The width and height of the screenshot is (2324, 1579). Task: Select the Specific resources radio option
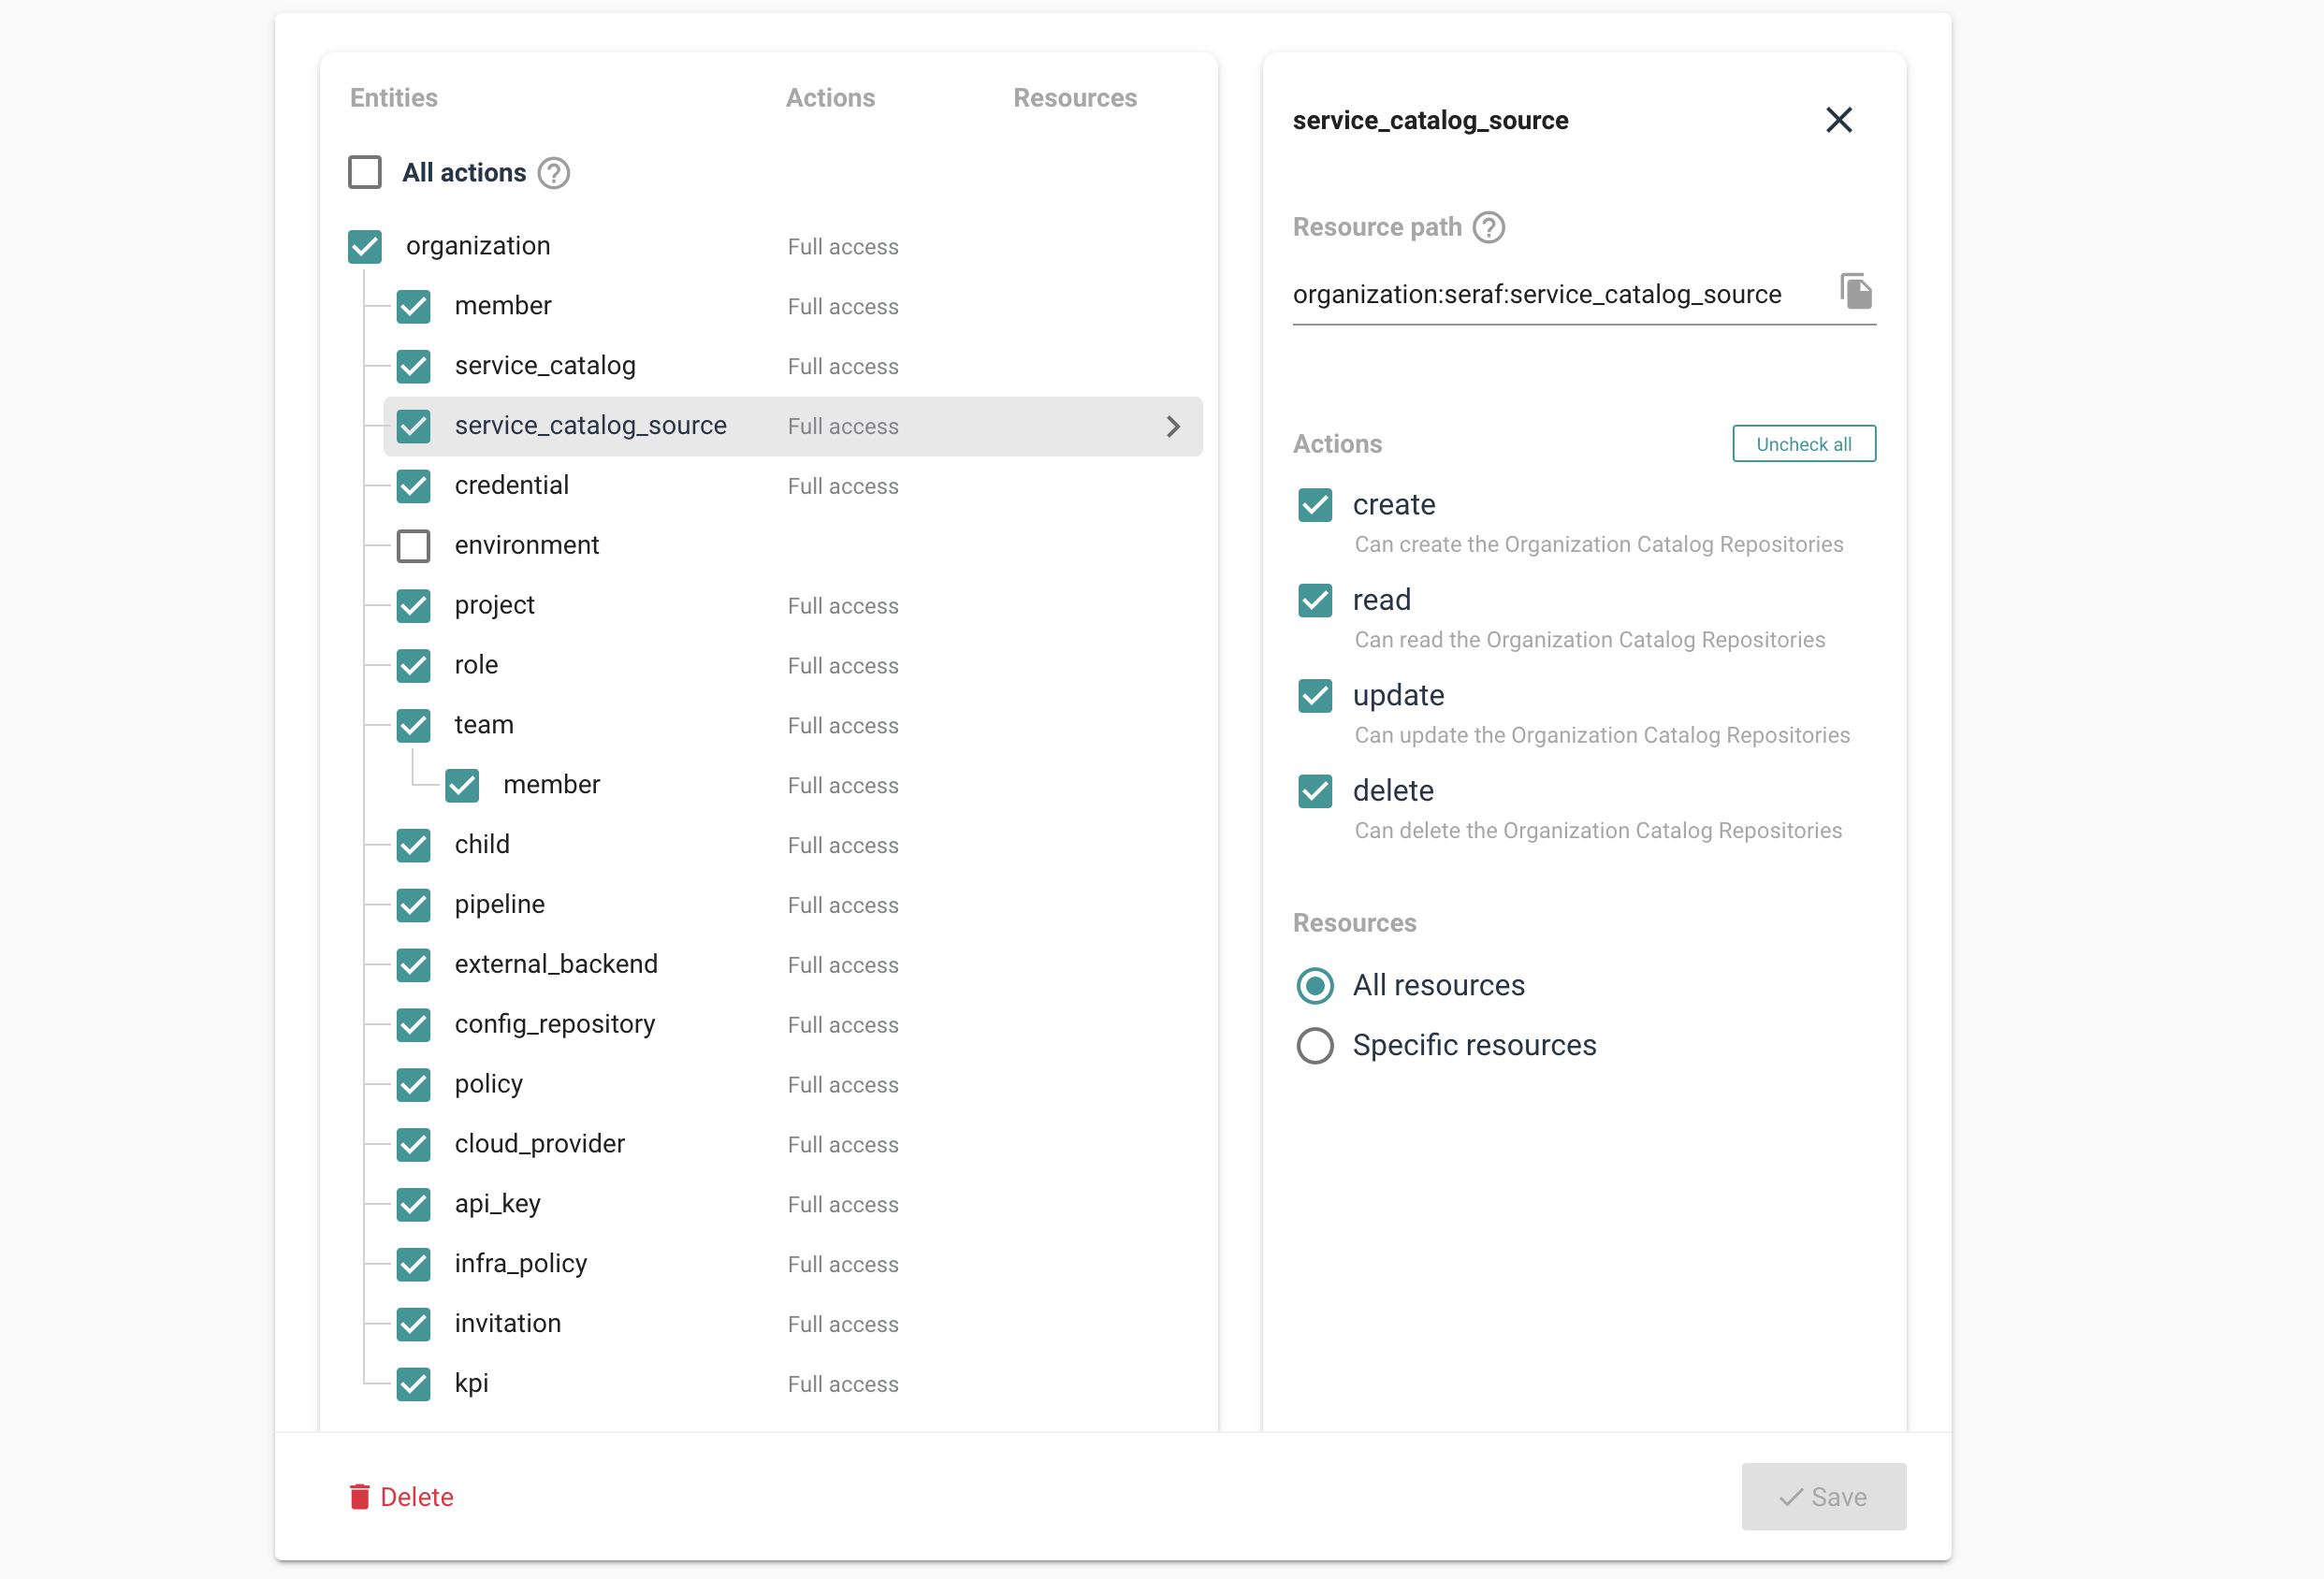point(1315,1045)
